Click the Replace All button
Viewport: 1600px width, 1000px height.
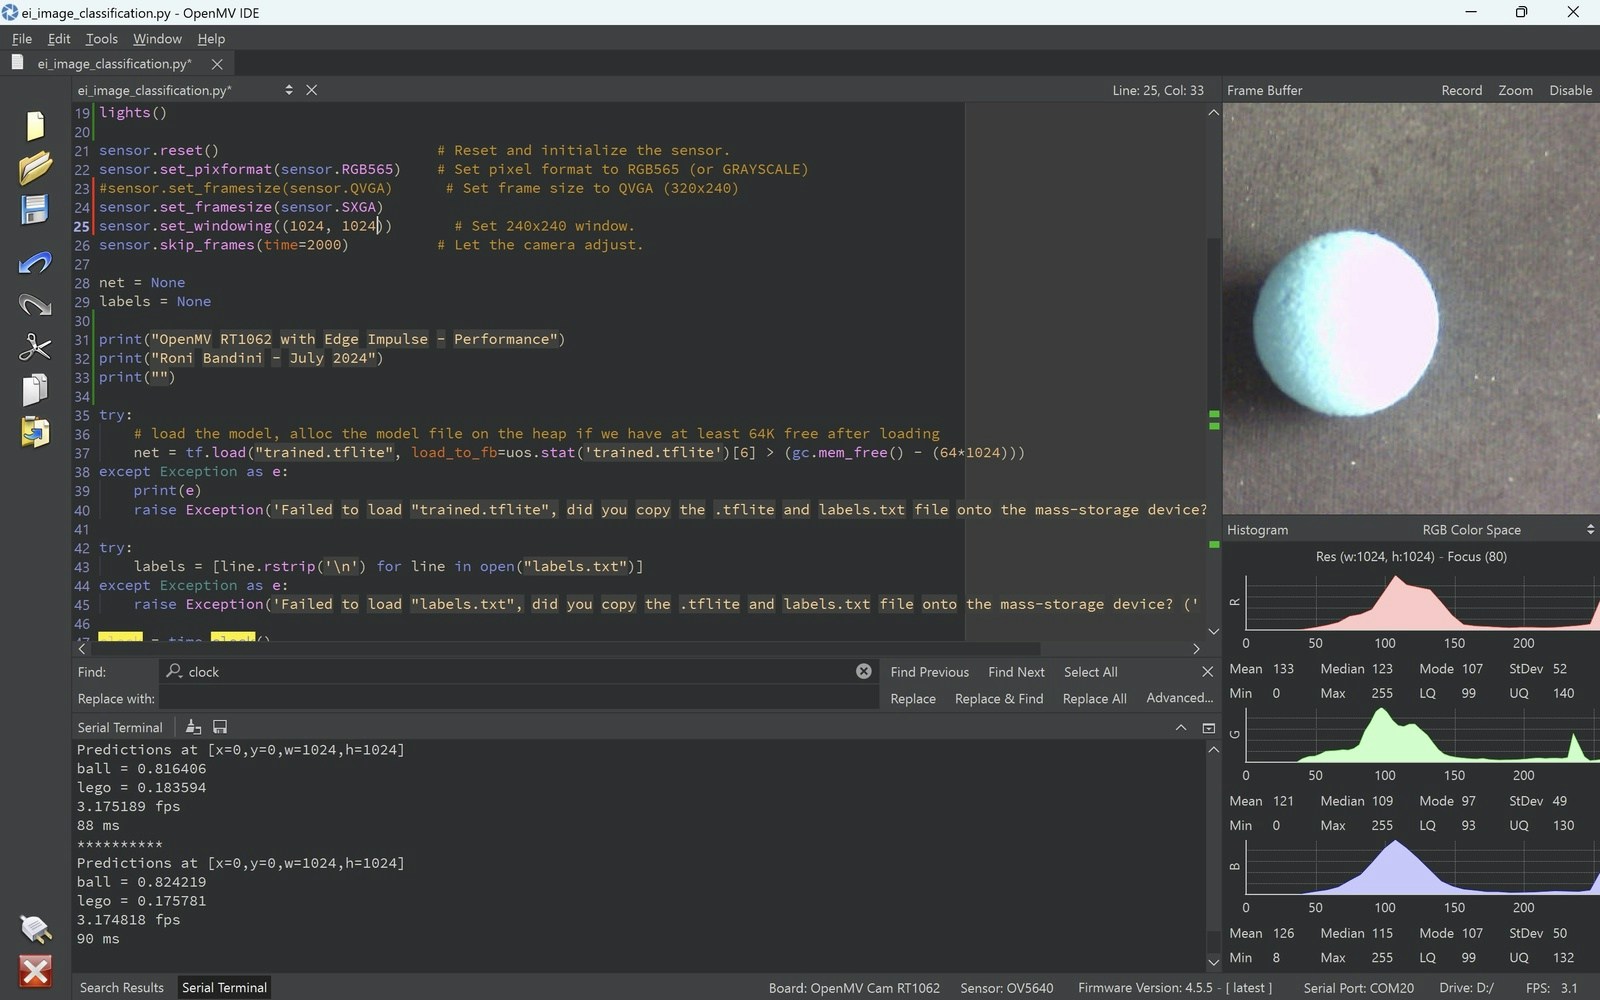coord(1094,699)
